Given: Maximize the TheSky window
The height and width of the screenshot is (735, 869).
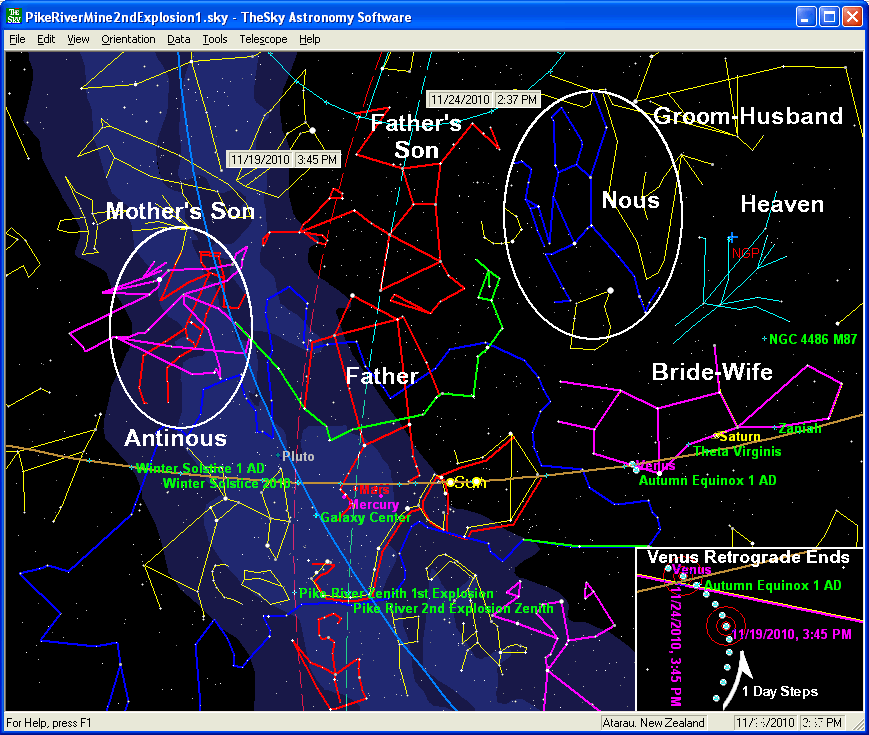Looking at the screenshot, I should [x=829, y=17].
